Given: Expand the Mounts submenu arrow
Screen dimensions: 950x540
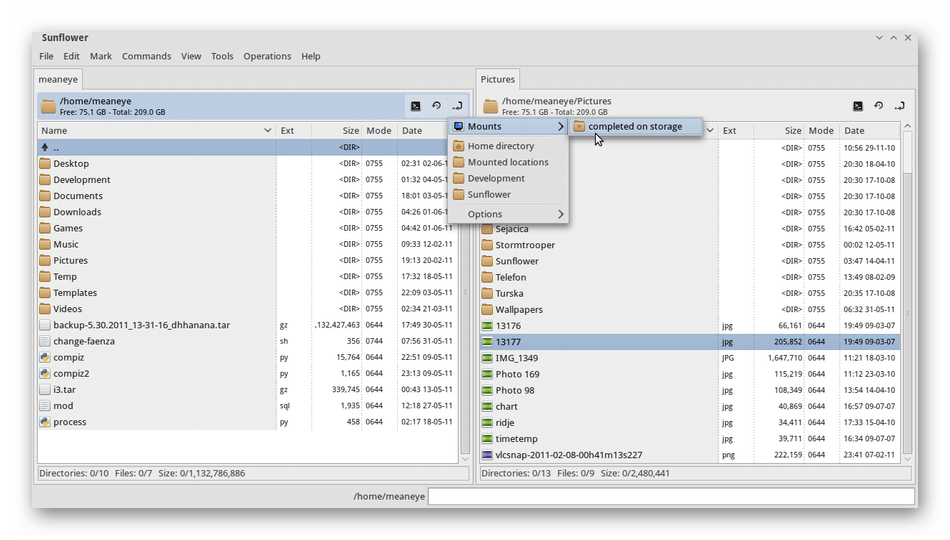Looking at the screenshot, I should coord(560,127).
